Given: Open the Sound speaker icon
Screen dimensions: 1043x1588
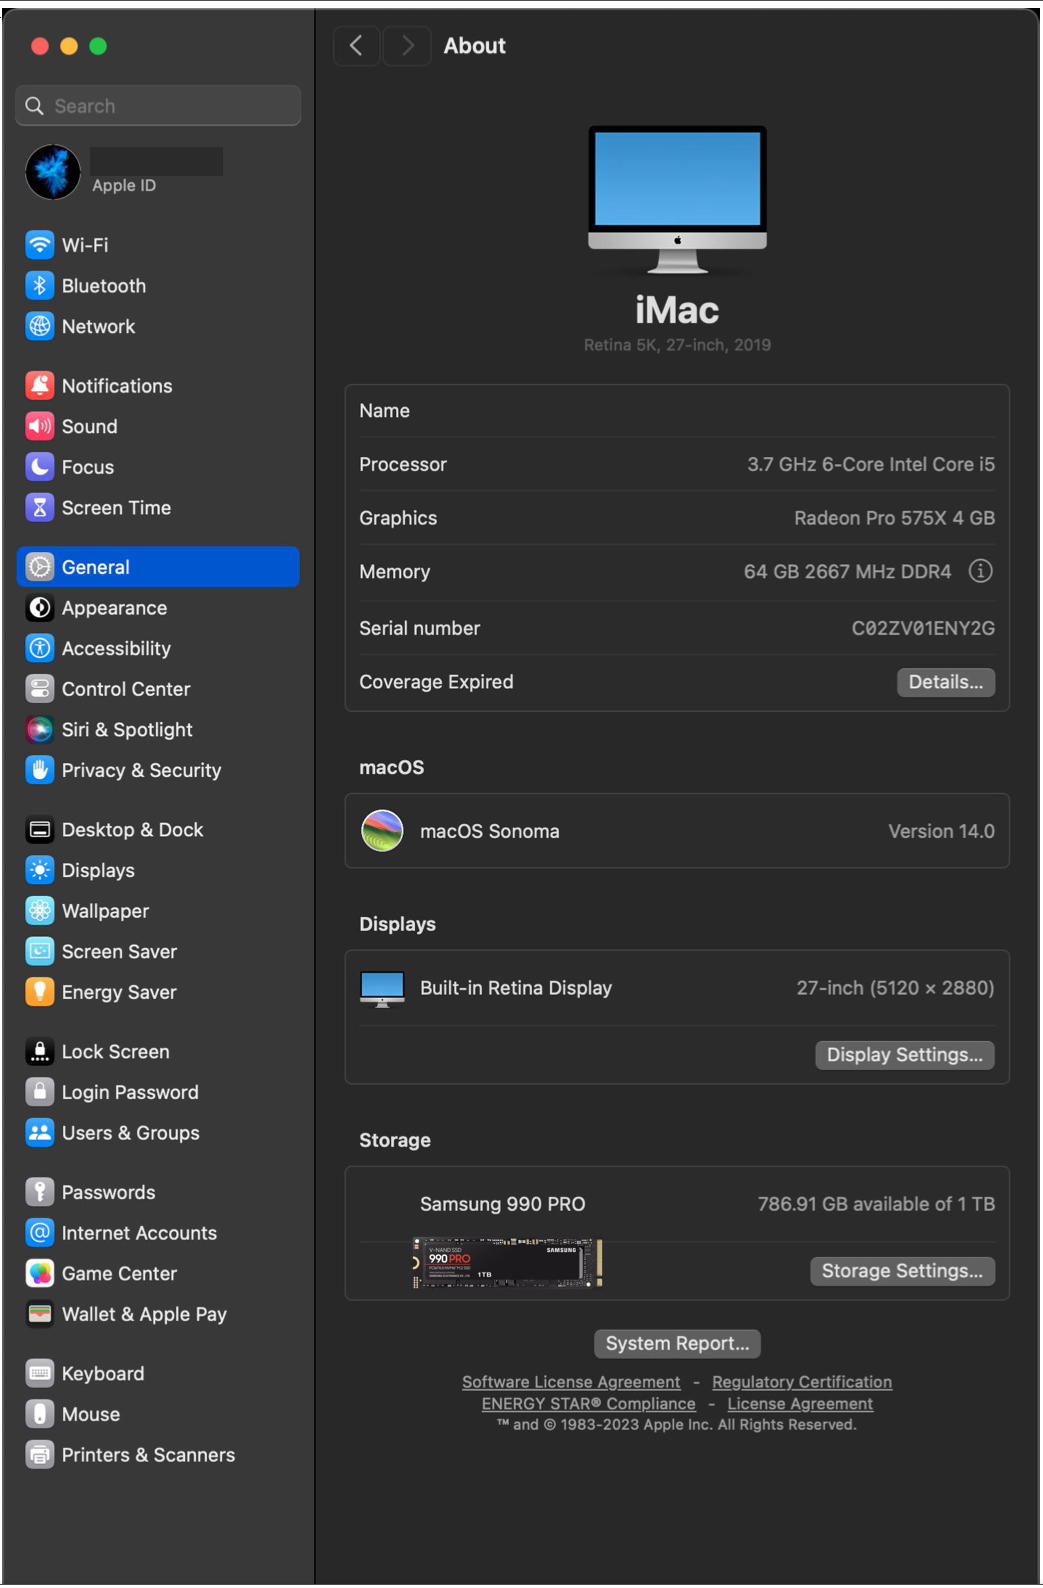Looking at the screenshot, I should (39, 427).
